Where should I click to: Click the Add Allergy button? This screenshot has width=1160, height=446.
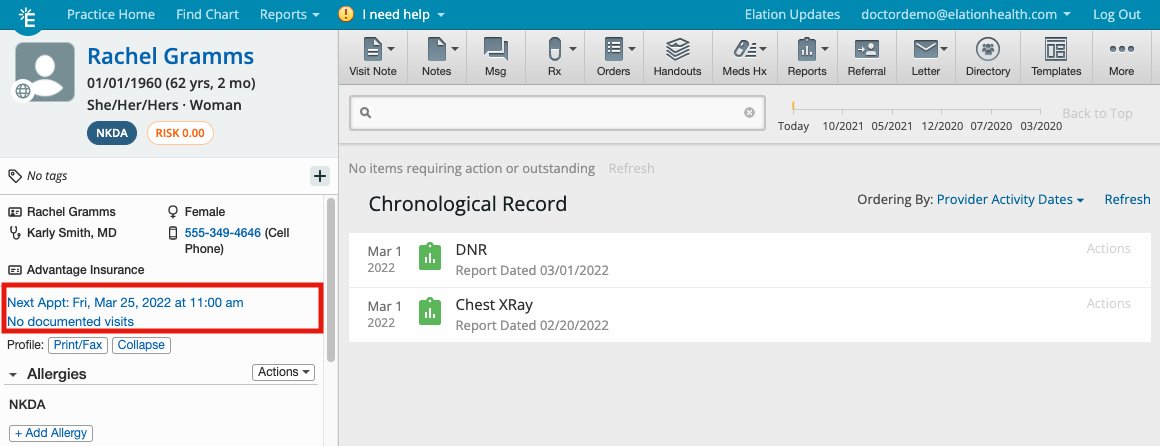51,433
